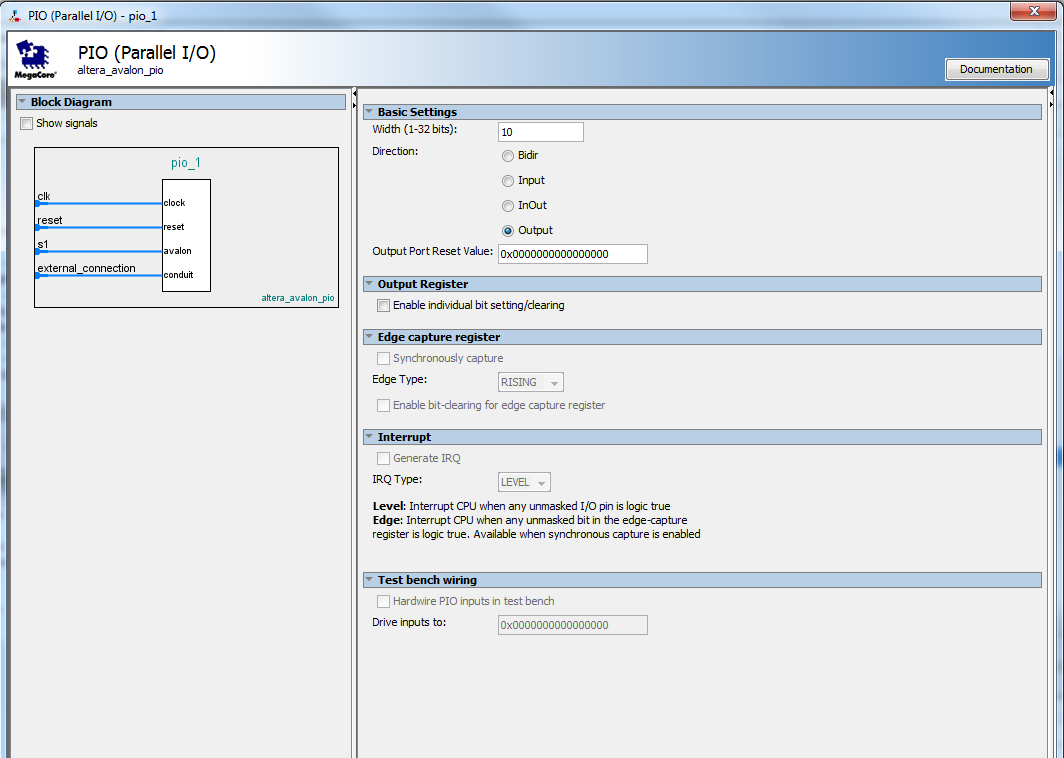
Task: Open the Edge Type RISING dropdown
Action: pyautogui.click(x=531, y=382)
